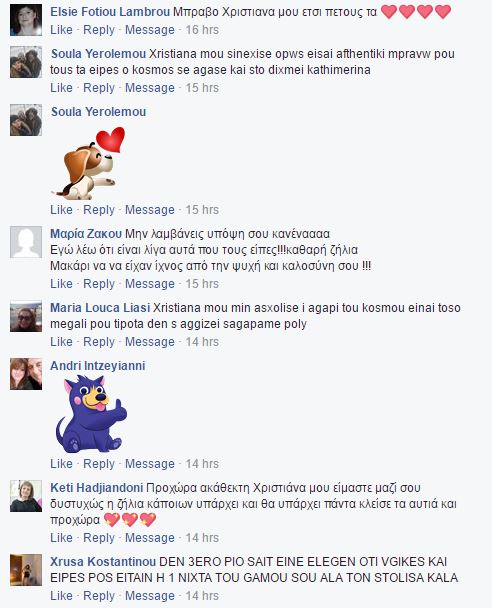Open Μαρία Ζακου's default avatar icon

point(26,242)
